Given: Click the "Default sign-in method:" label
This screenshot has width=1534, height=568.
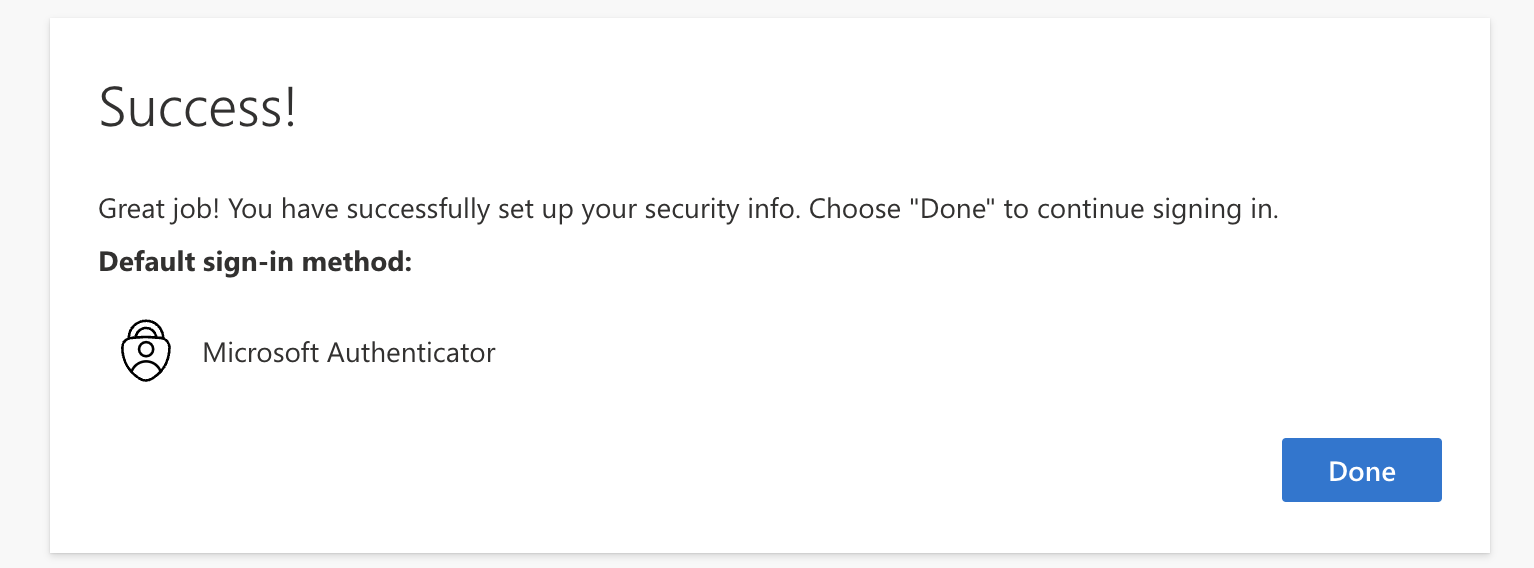Looking at the screenshot, I should pos(255,263).
